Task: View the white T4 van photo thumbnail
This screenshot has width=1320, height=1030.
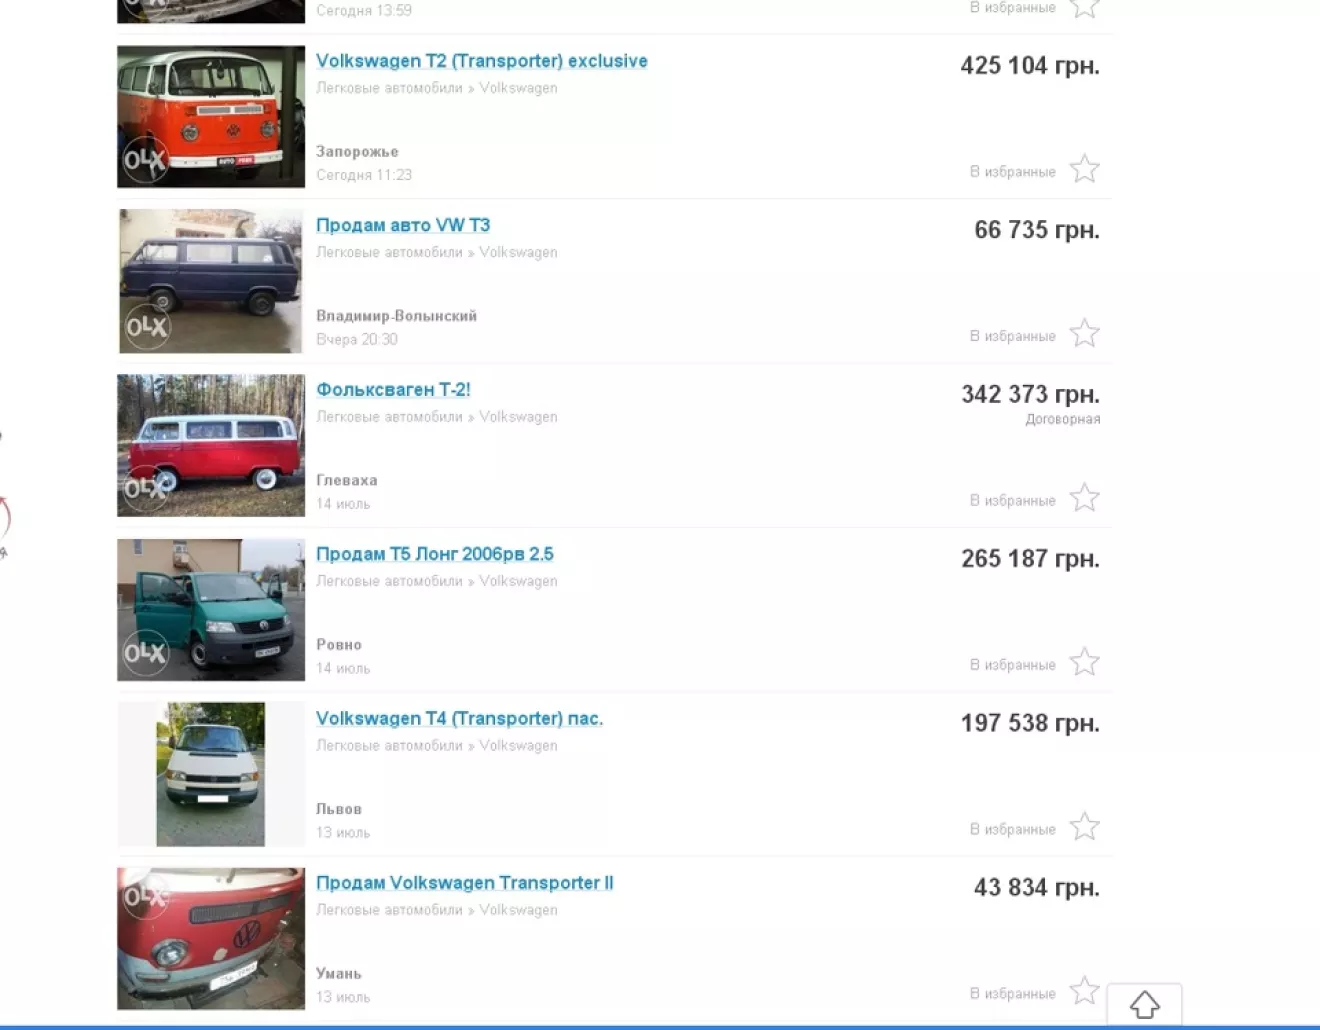Action: point(211,775)
